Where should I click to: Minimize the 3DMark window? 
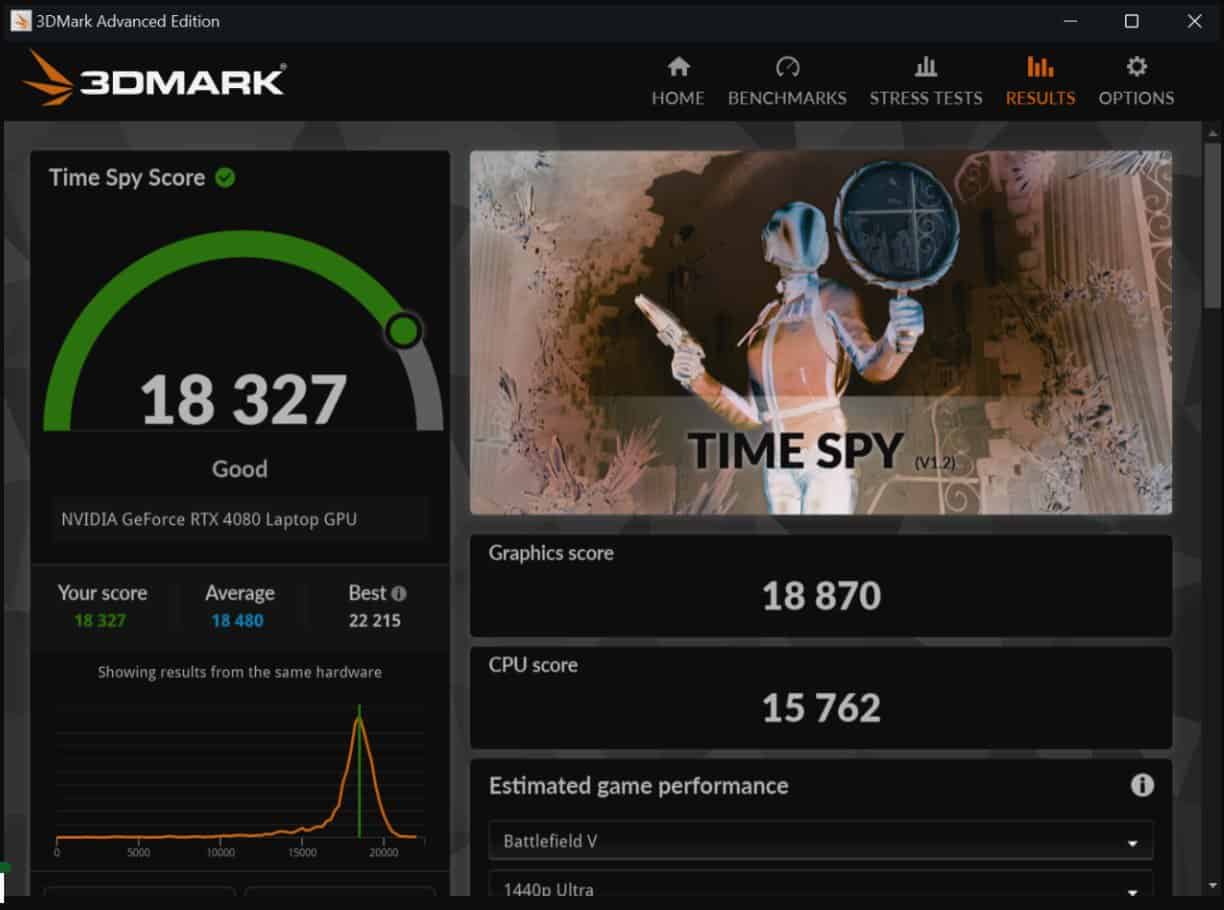tap(1069, 21)
